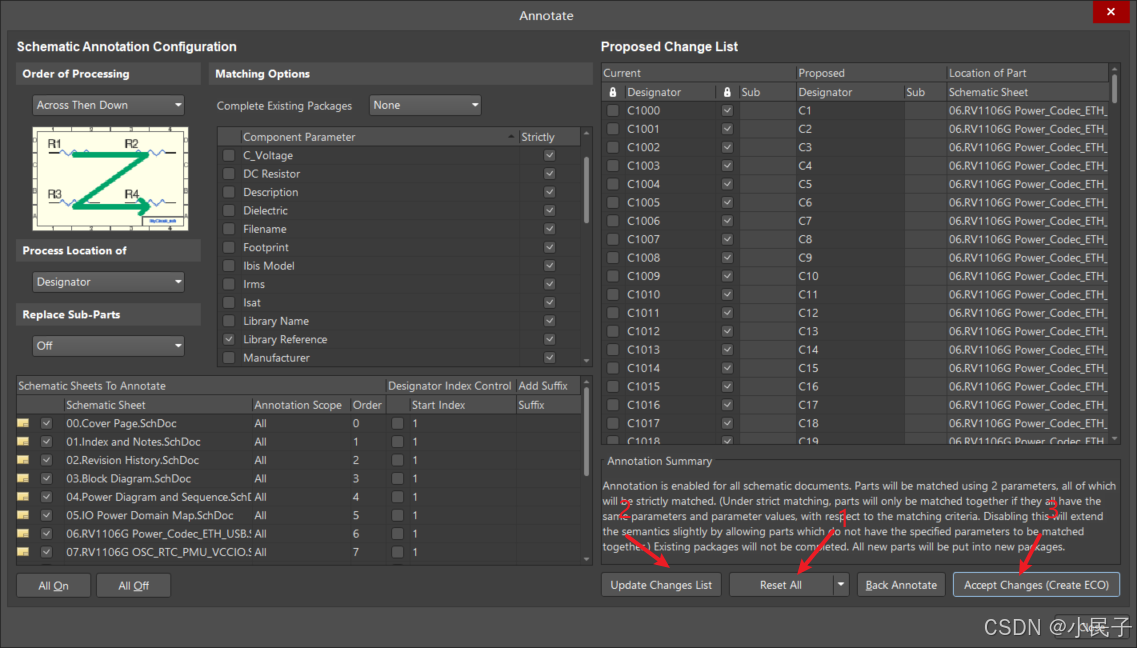Enable the Footprint parameter checkbox
Screen dimensions: 1137x648
pyautogui.click(x=229, y=247)
